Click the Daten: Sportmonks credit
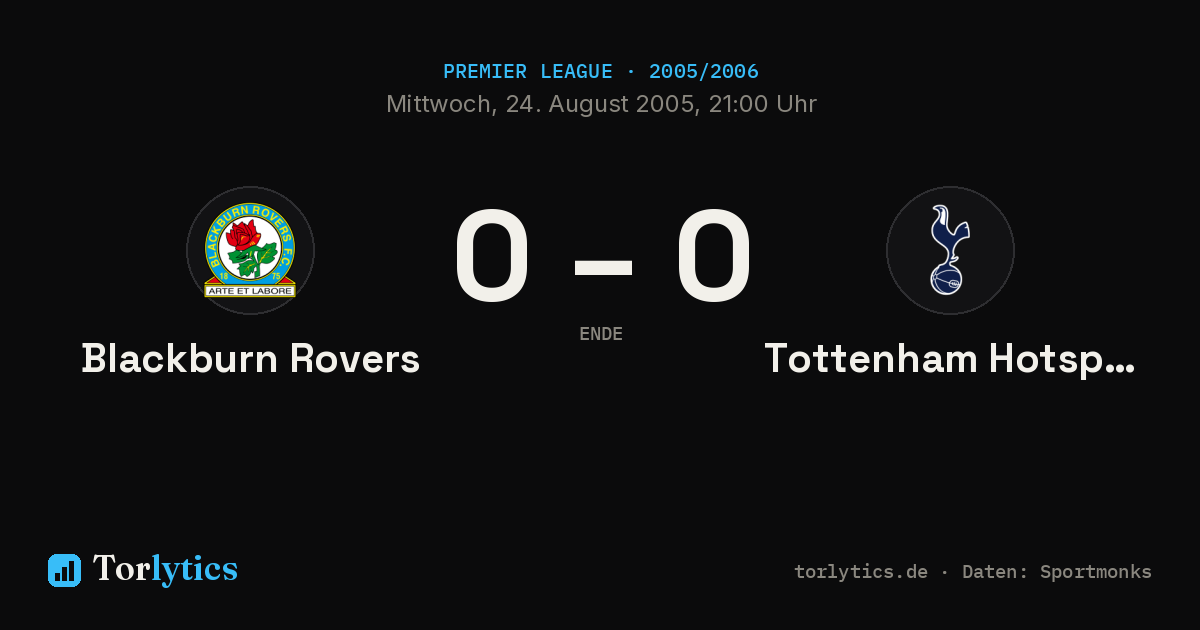Viewport: 1200px width, 630px height. tap(1057, 572)
